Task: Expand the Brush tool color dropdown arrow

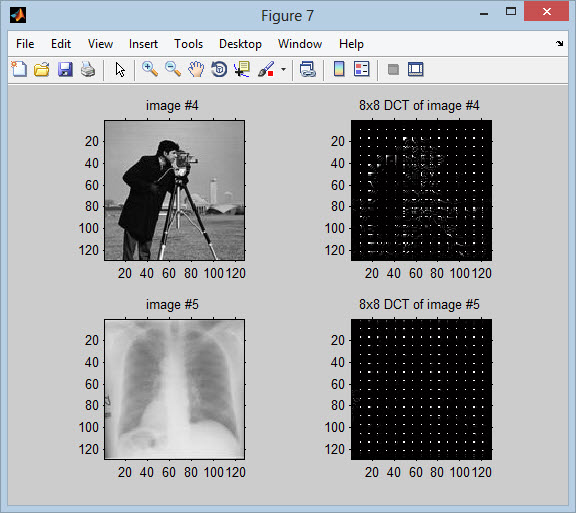Action: [x=283, y=69]
